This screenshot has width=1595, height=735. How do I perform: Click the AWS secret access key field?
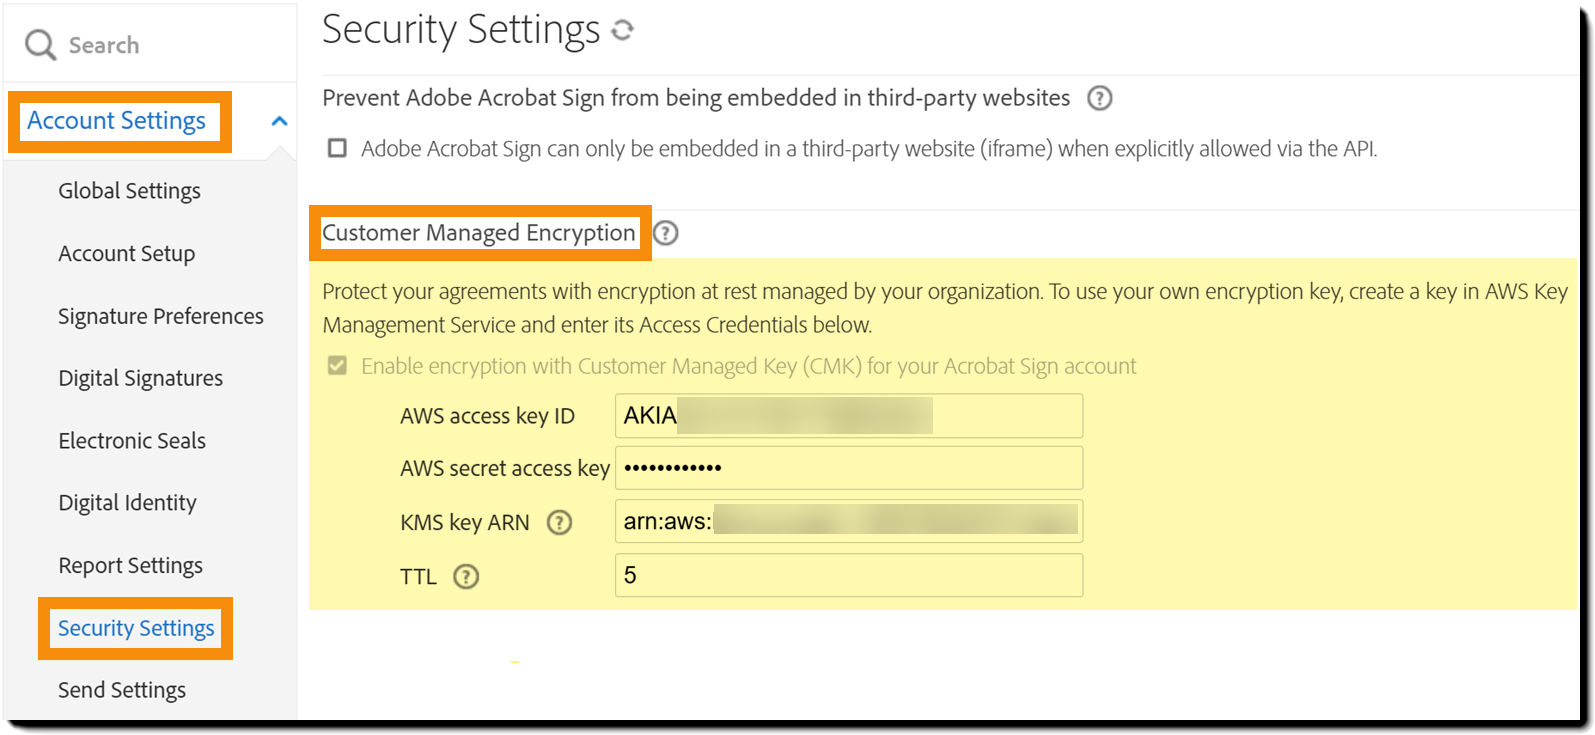pyautogui.click(x=849, y=468)
